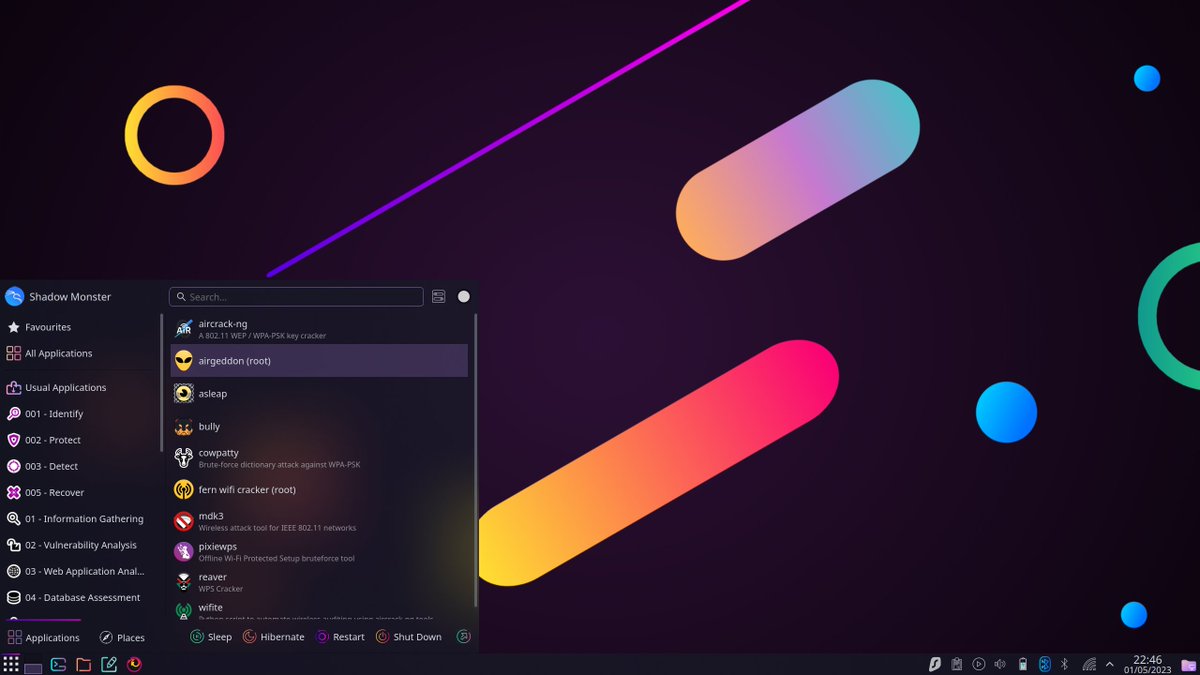Launch fern wifi cracker (root)

point(319,490)
